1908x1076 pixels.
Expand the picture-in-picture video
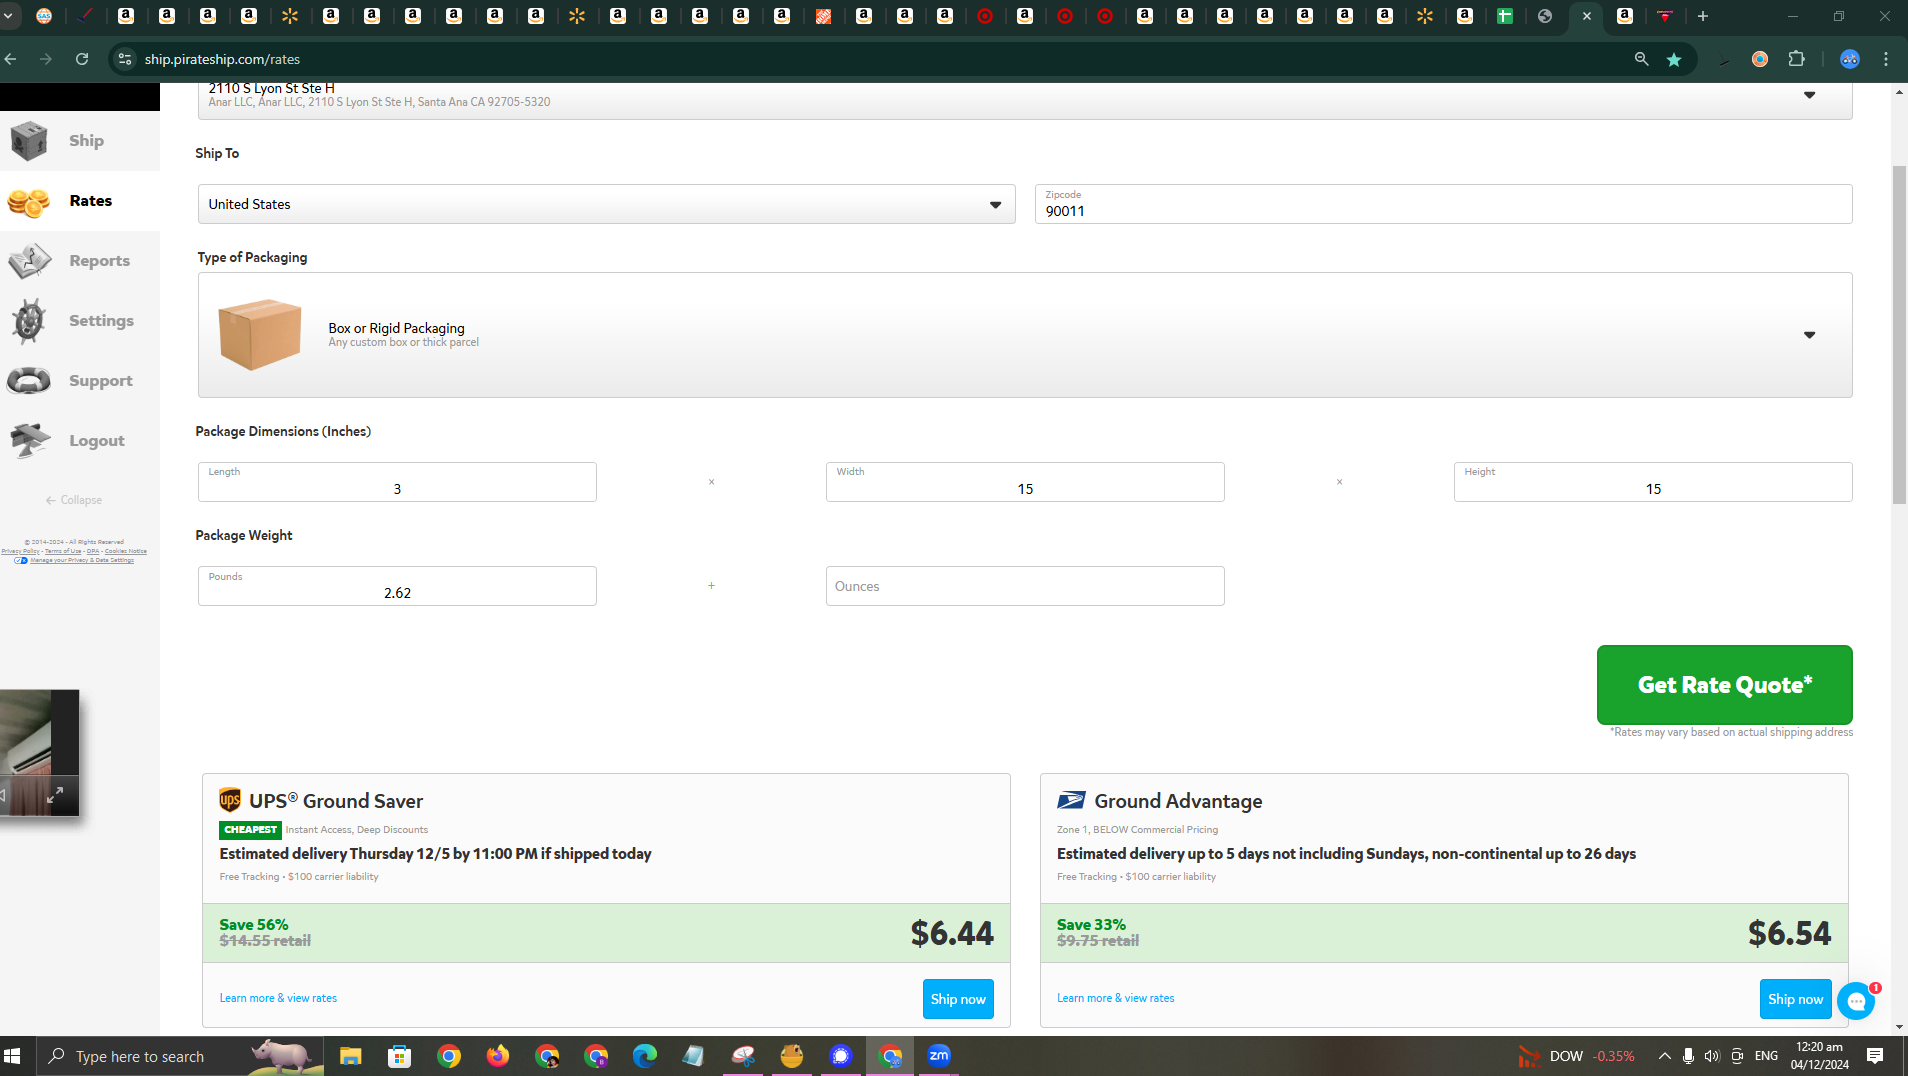click(56, 794)
